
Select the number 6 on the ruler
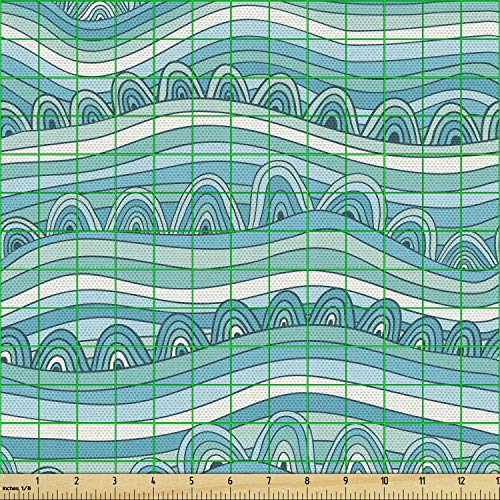click(230, 481)
